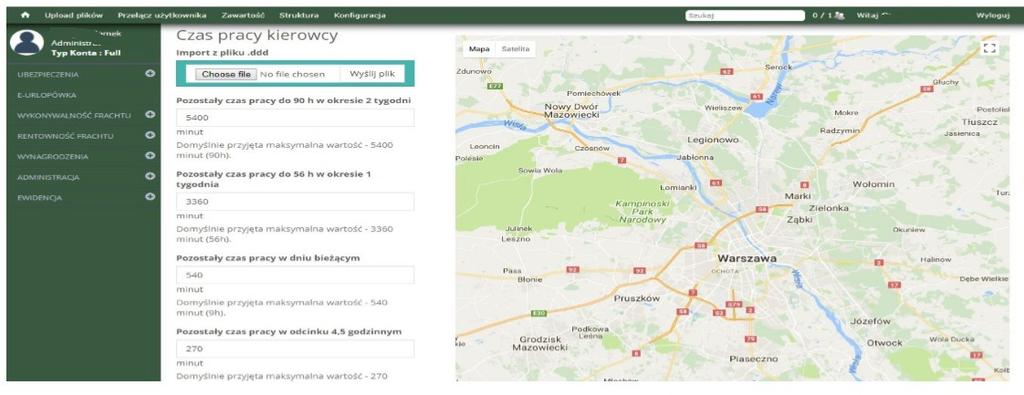
Task: Click the 0 / 1 counter text
Action: (822, 15)
